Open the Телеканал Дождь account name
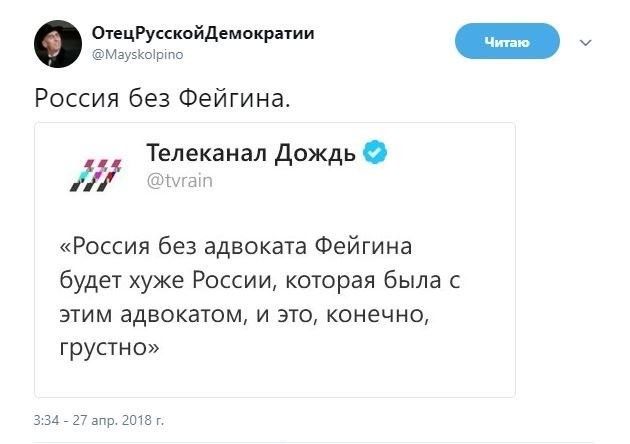This screenshot has width=630, height=444. point(251,154)
